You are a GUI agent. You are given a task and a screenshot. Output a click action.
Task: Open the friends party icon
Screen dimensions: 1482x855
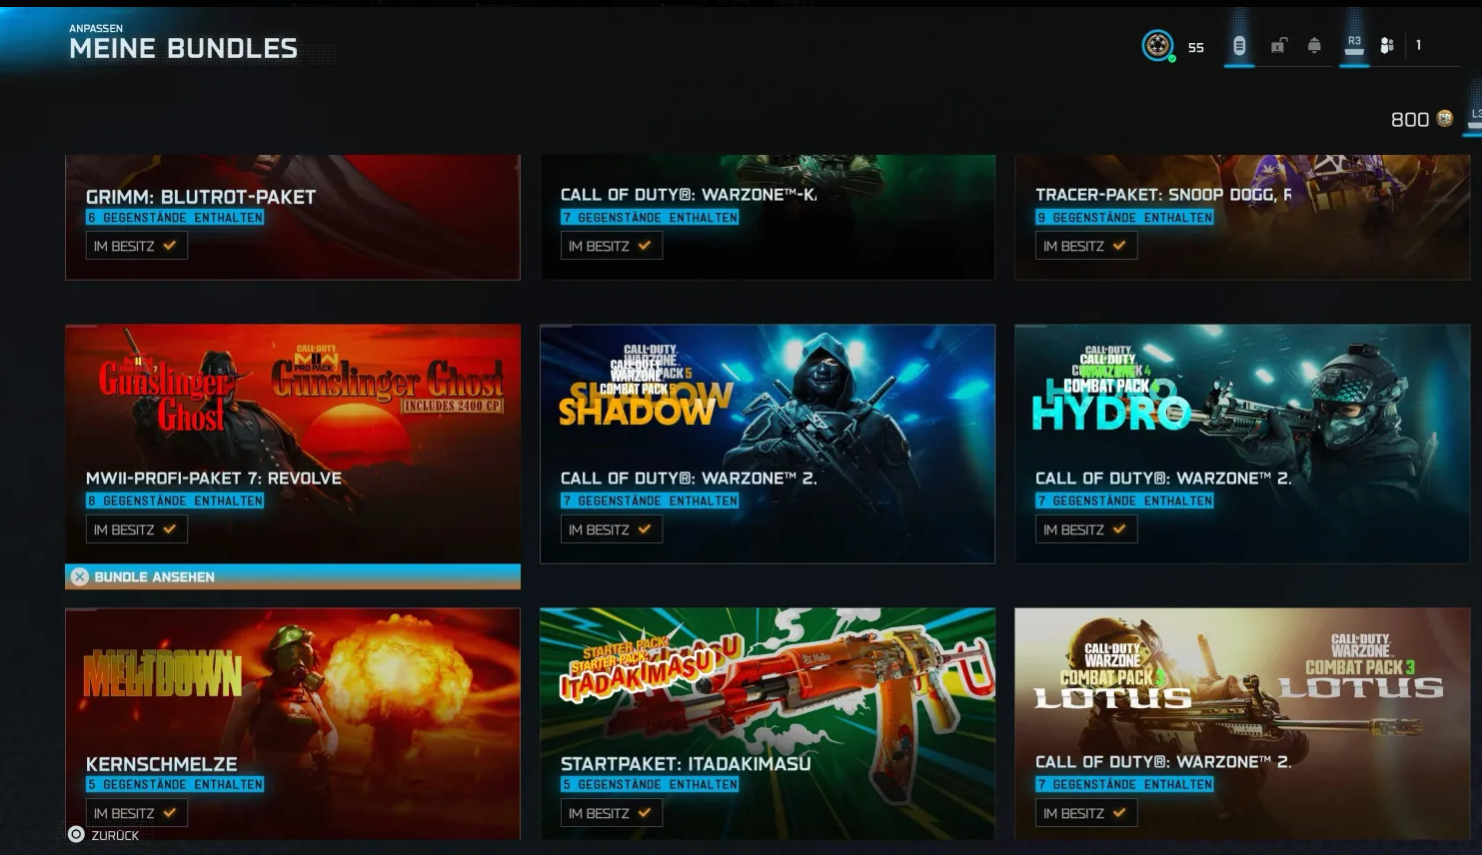click(1387, 45)
